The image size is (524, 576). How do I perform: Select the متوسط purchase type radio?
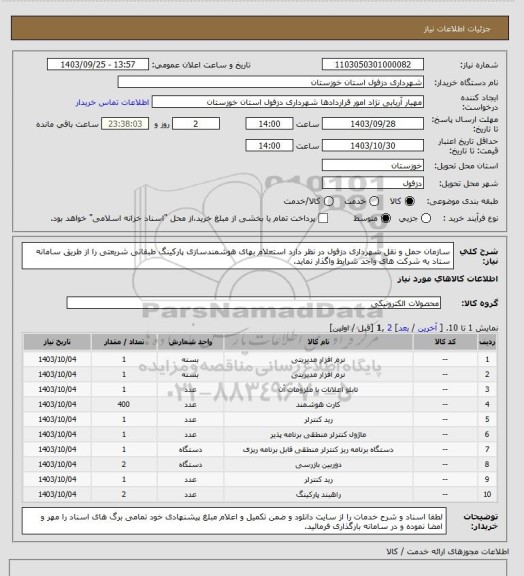point(385,218)
